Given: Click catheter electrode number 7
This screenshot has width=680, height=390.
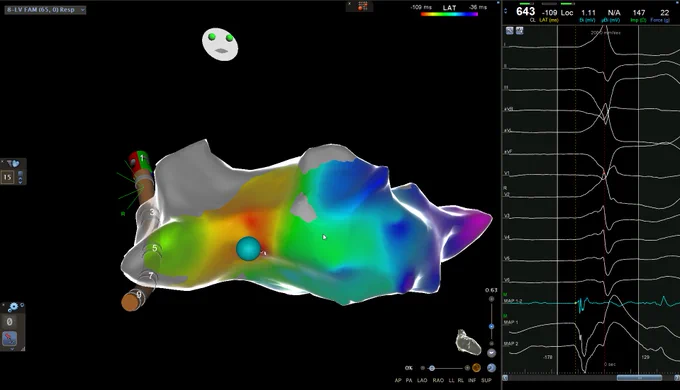Looking at the screenshot, I should coord(150,275).
